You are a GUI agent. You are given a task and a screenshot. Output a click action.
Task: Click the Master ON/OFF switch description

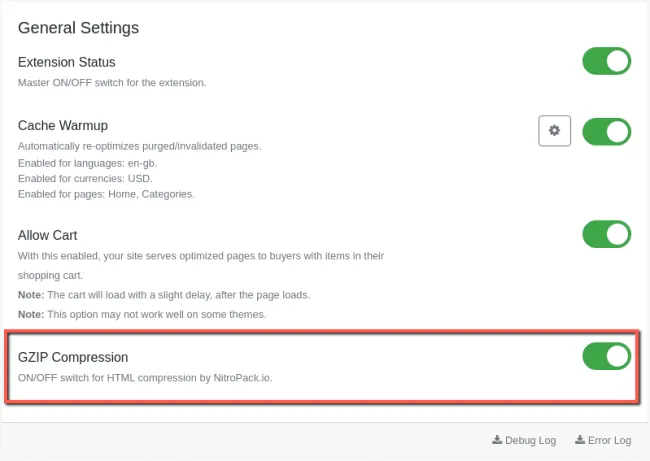tap(112, 82)
